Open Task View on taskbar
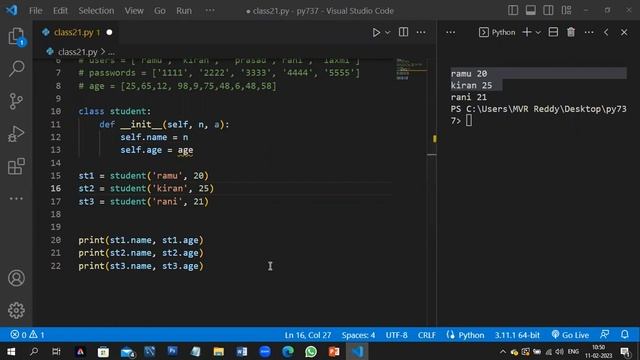The width and height of the screenshot is (640, 360). 56,351
